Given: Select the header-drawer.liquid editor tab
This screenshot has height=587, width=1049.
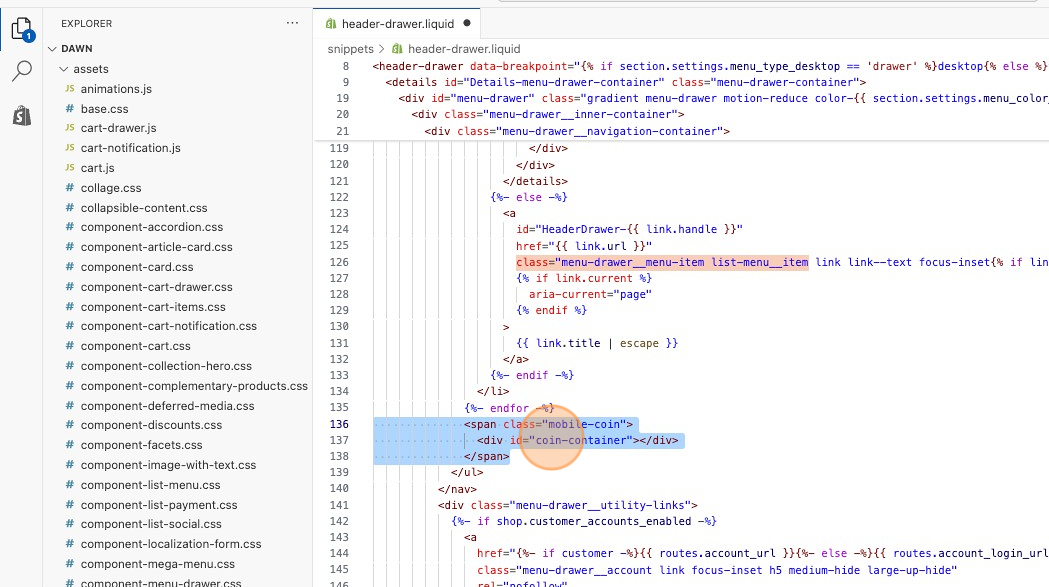Looking at the screenshot, I should (397, 23).
